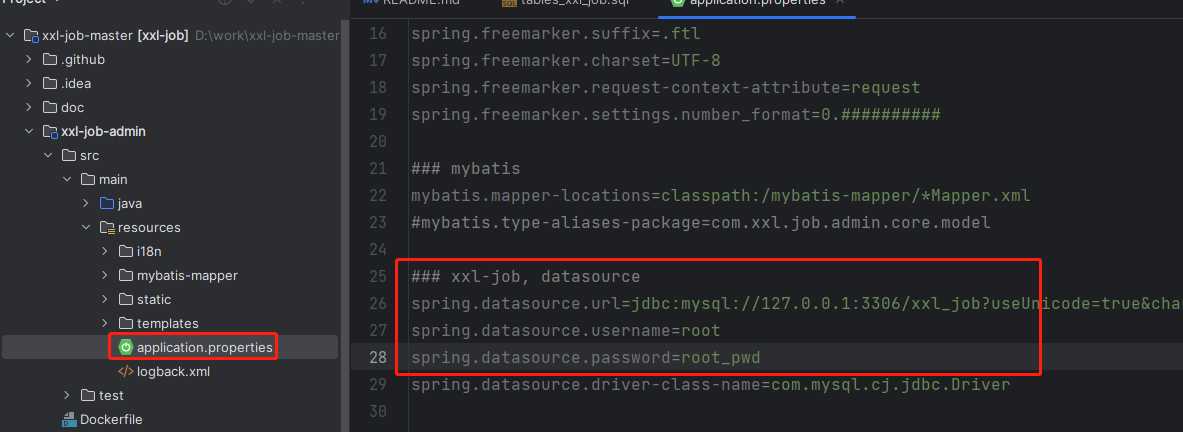Click the test folder icon
Image resolution: width=1183 pixels, height=432 pixels.
(x=87, y=395)
